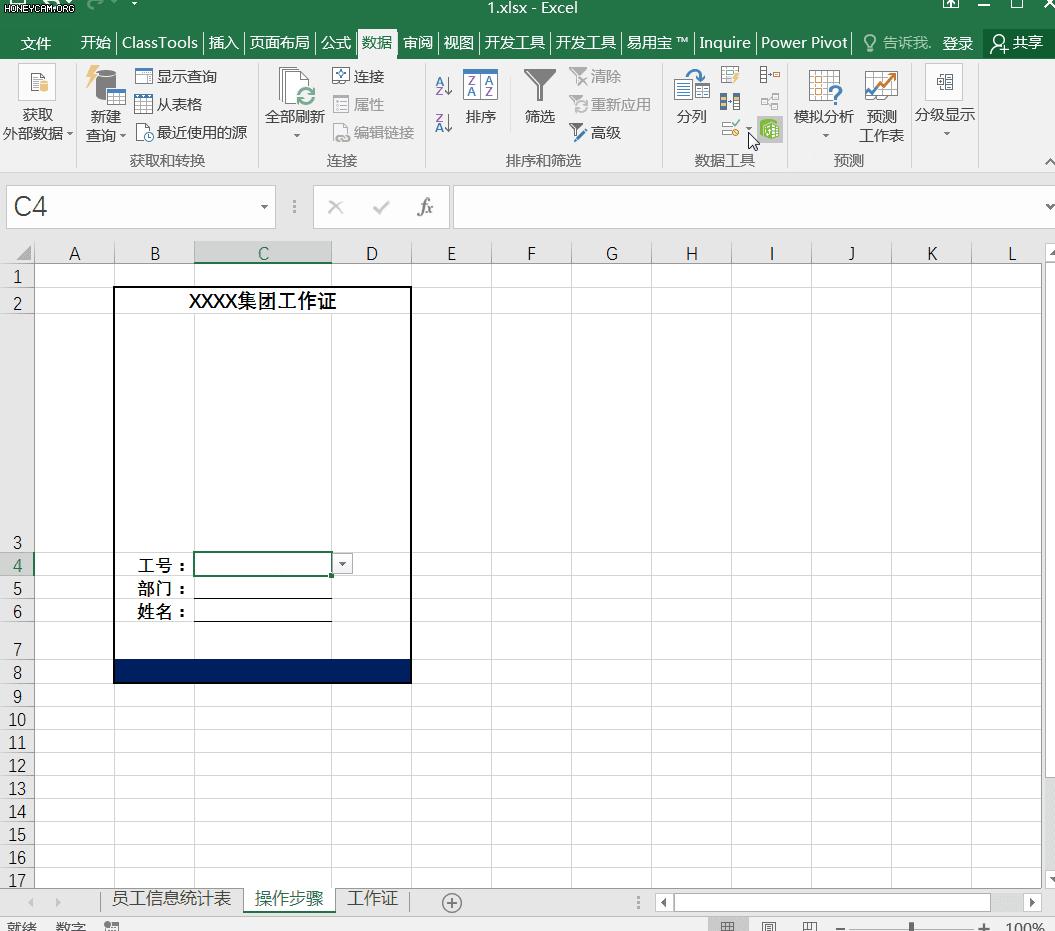
Task: Click the Select All corner triangle
Action: click(24, 253)
